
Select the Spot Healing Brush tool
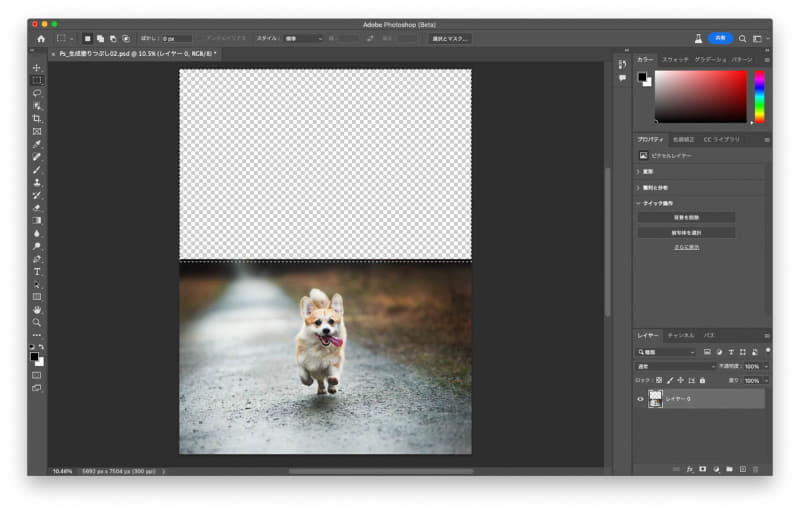click(37, 157)
